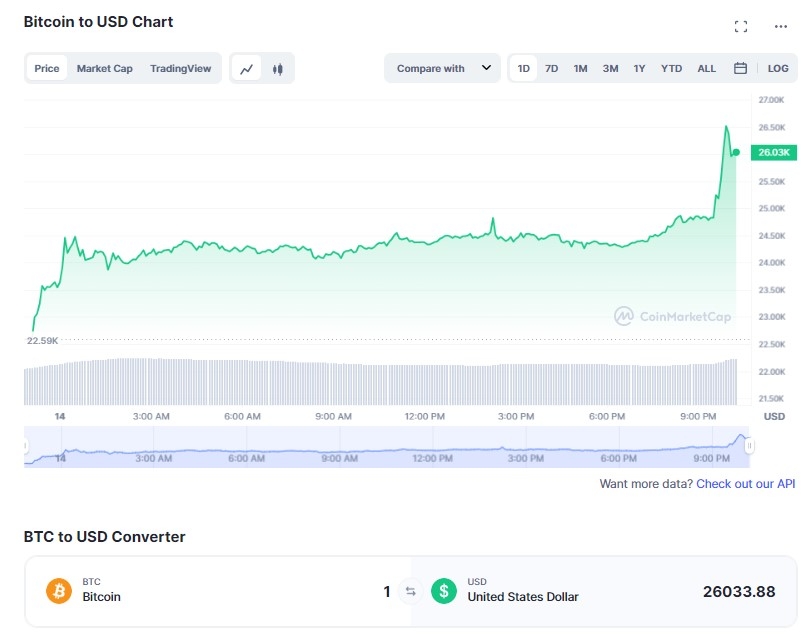Select the Market Cap tab
The image size is (801, 636).
[x=105, y=68]
